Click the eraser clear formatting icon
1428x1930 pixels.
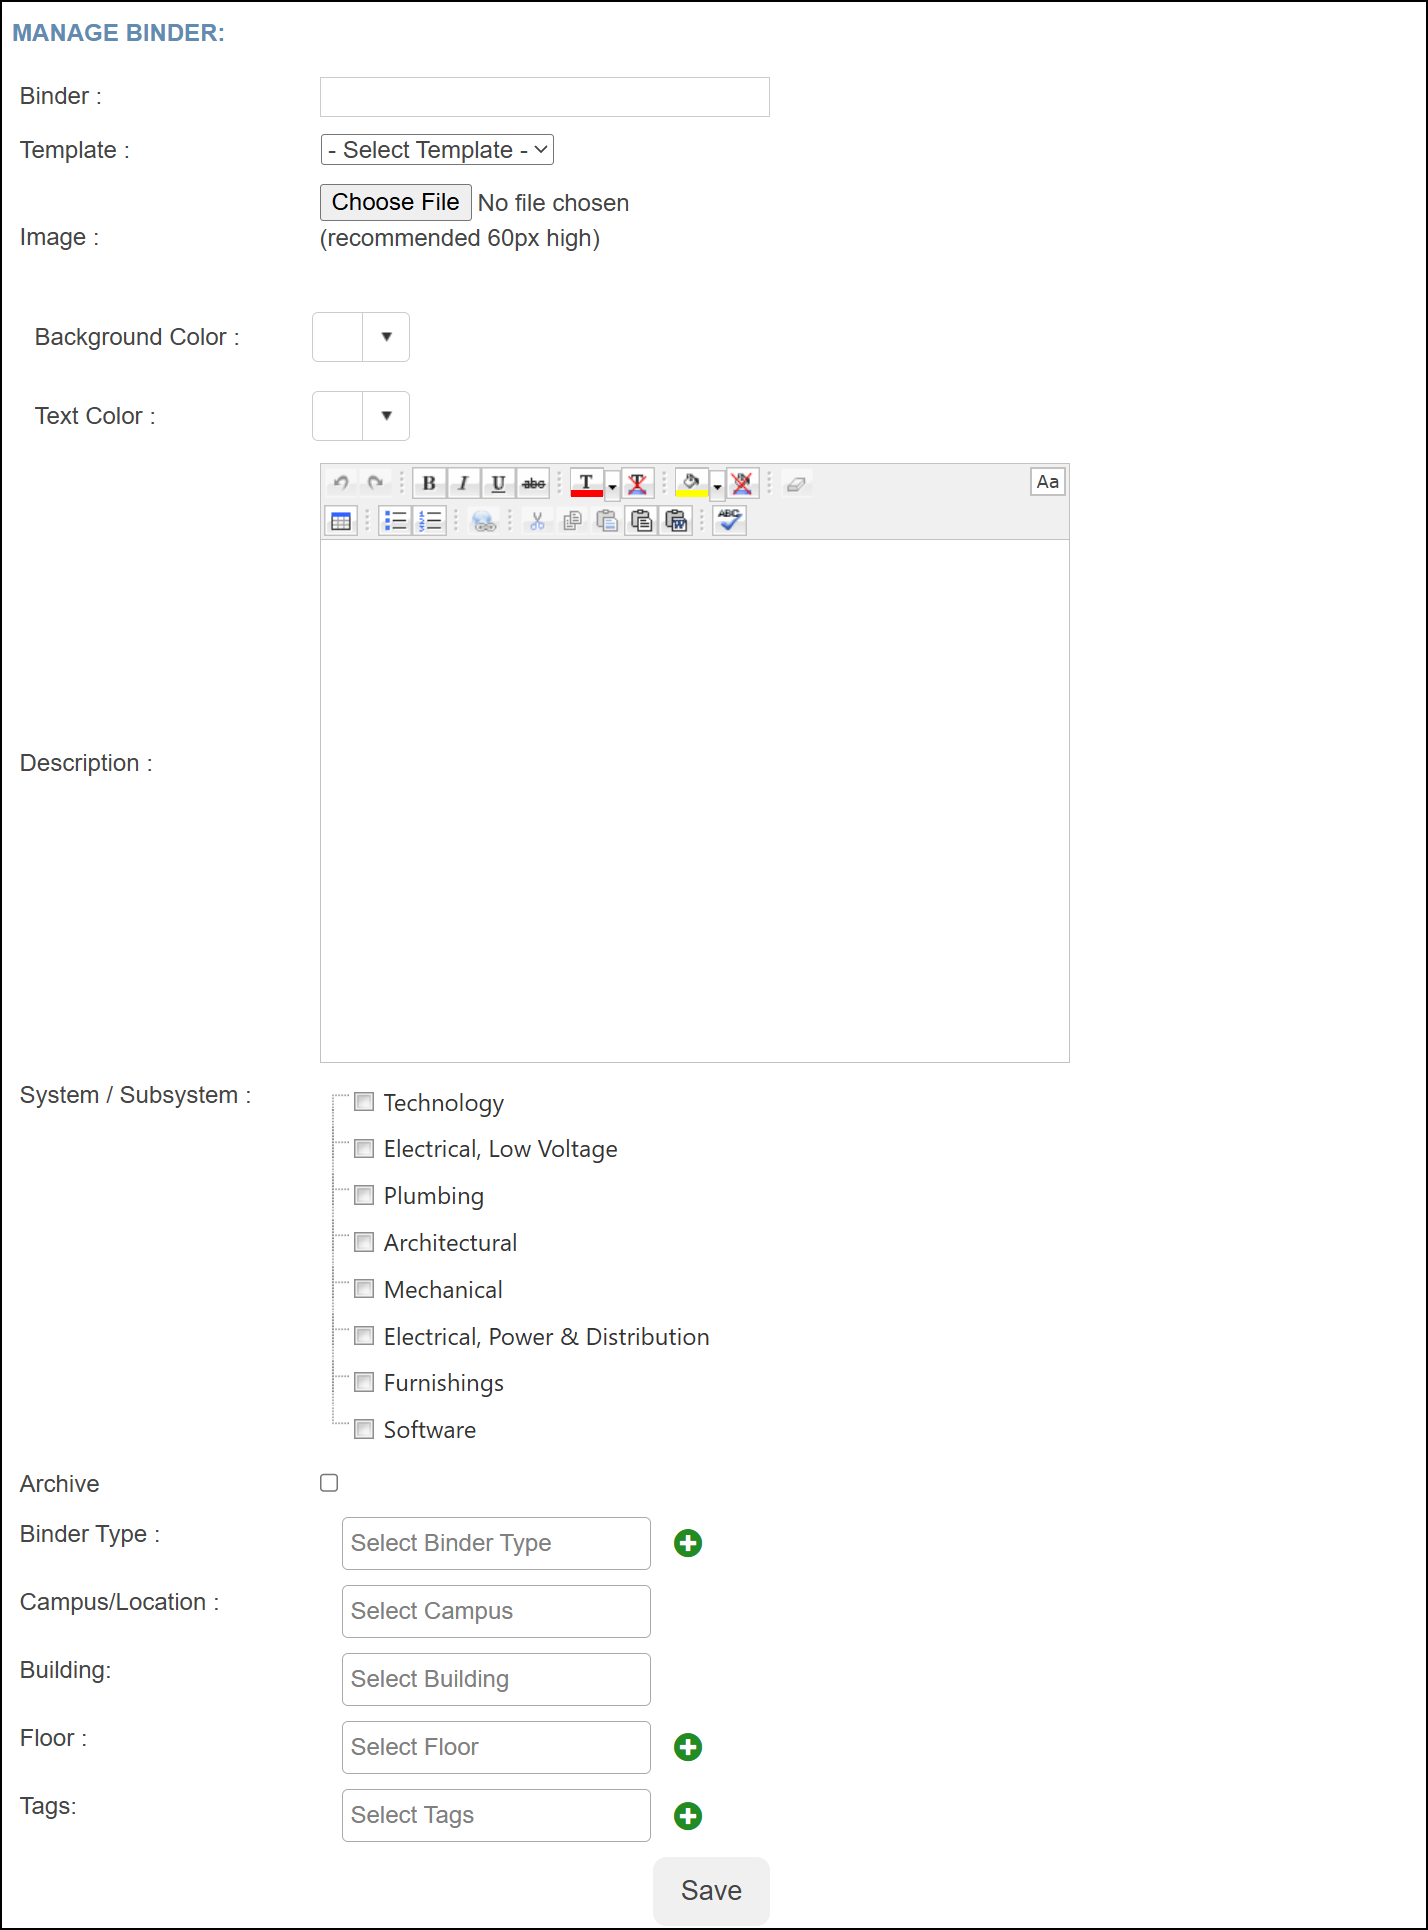pyautogui.click(x=796, y=483)
